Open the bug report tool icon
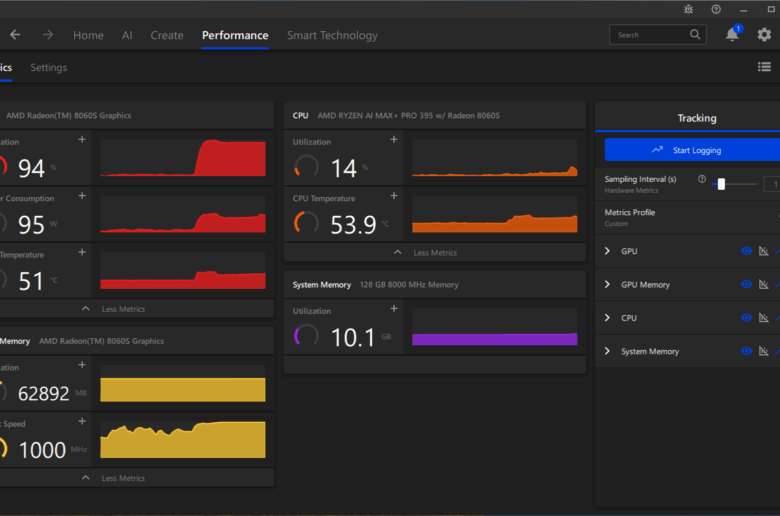The height and width of the screenshot is (516, 780). click(688, 9)
